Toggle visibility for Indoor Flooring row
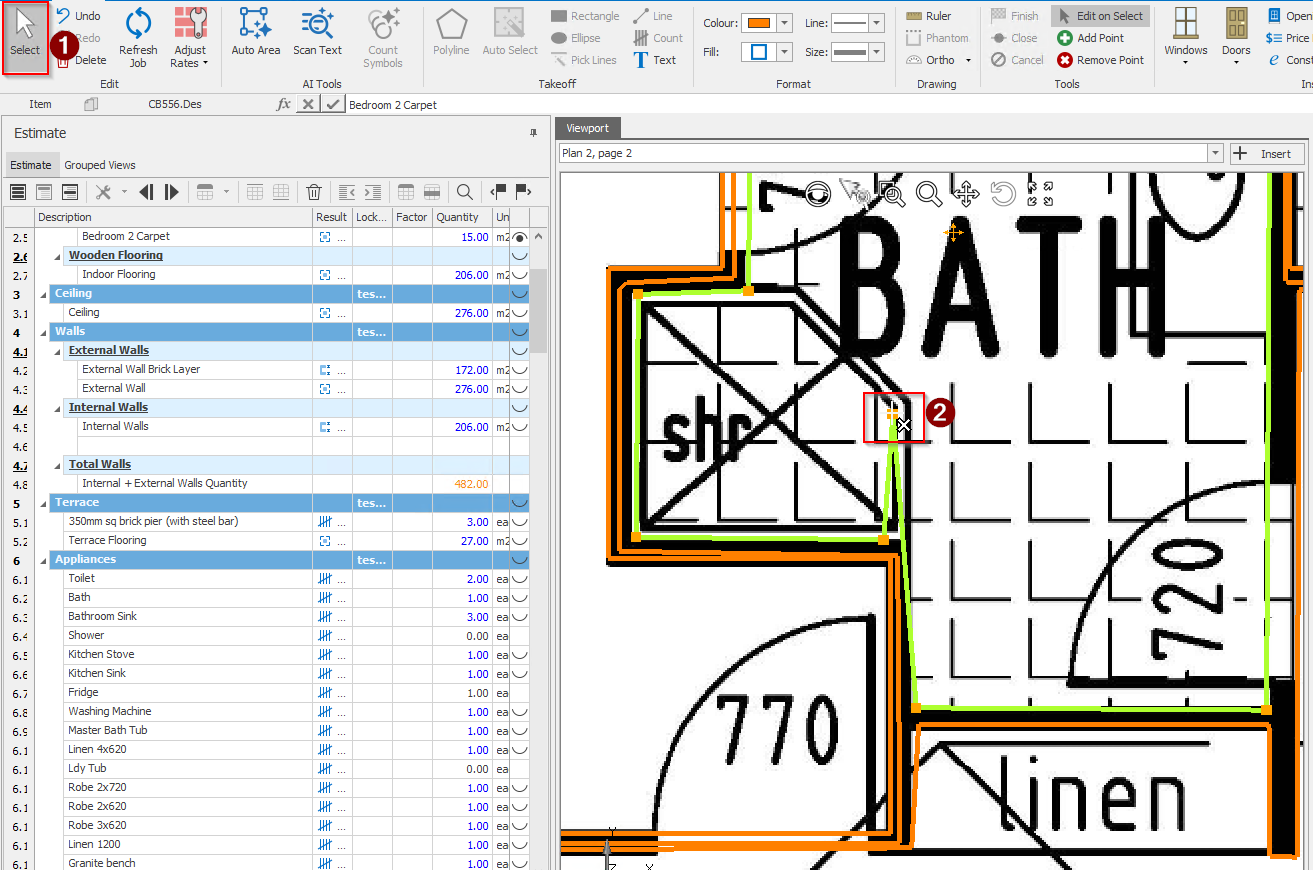1313x870 pixels. [520, 275]
